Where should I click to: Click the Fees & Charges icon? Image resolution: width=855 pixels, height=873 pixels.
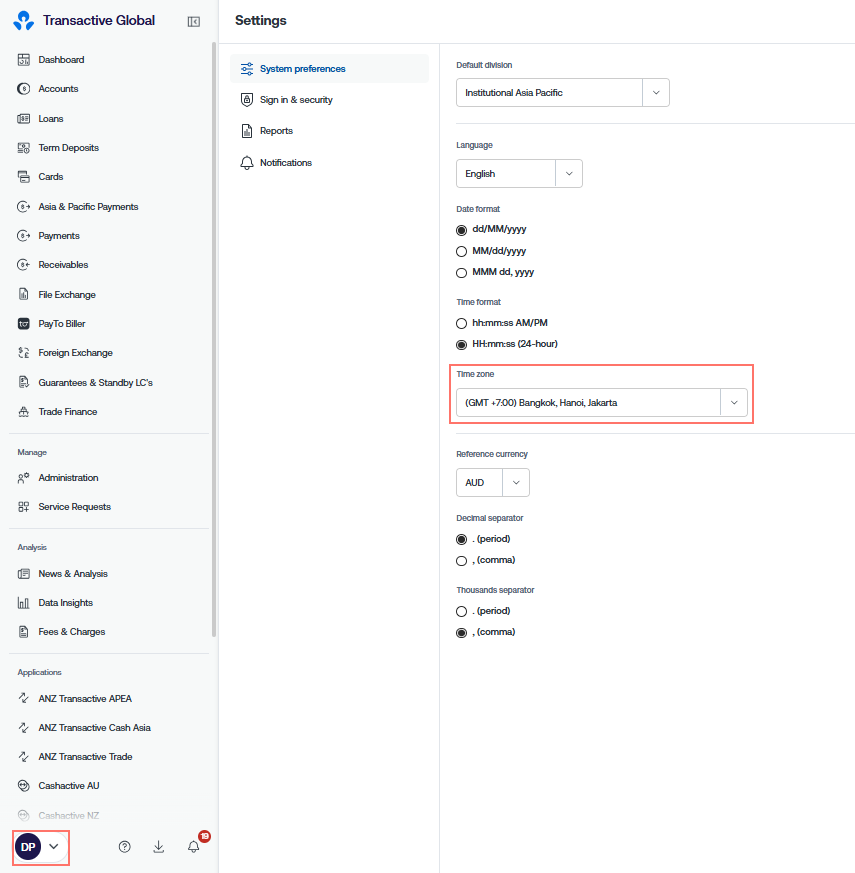(23, 631)
